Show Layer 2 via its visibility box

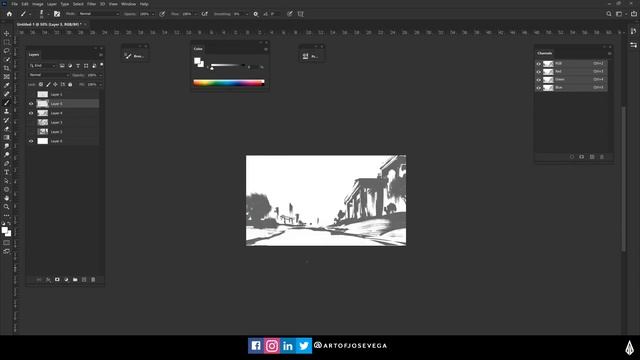tap(31, 132)
